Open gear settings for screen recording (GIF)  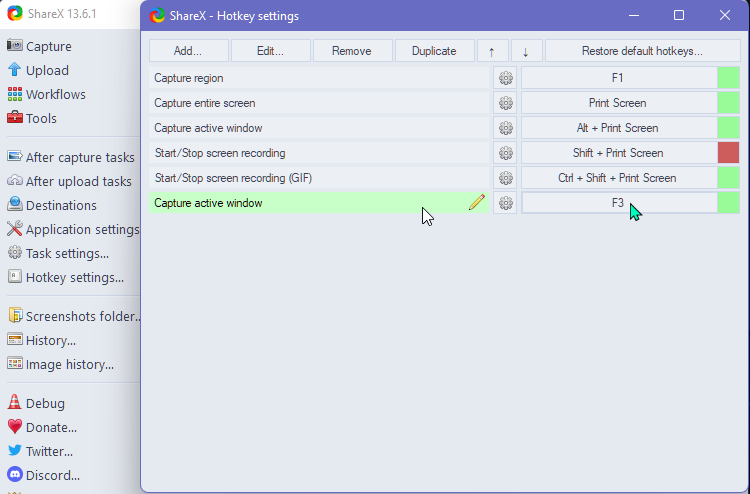tap(505, 178)
